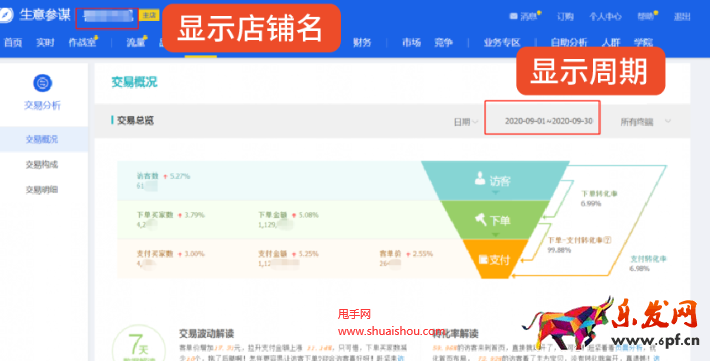This screenshot has width=710, height=361.
Task: Open 个人中心 in the header
Action: point(605,17)
